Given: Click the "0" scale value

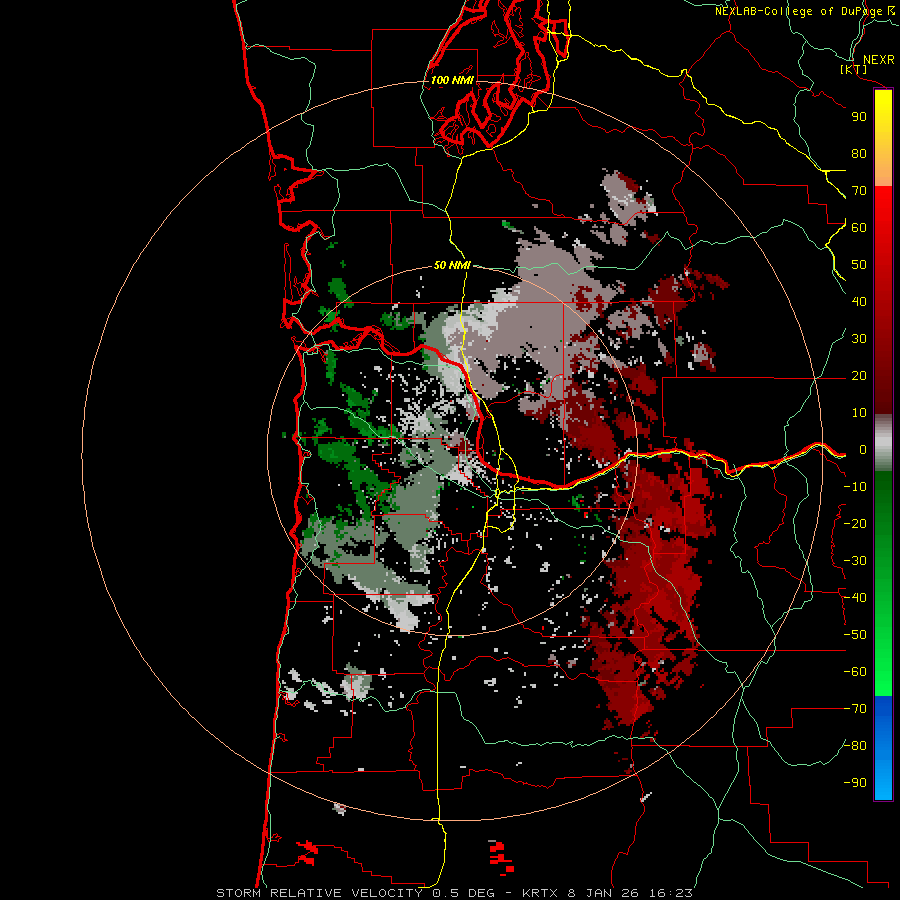Looking at the screenshot, I should pyautogui.click(x=863, y=450).
